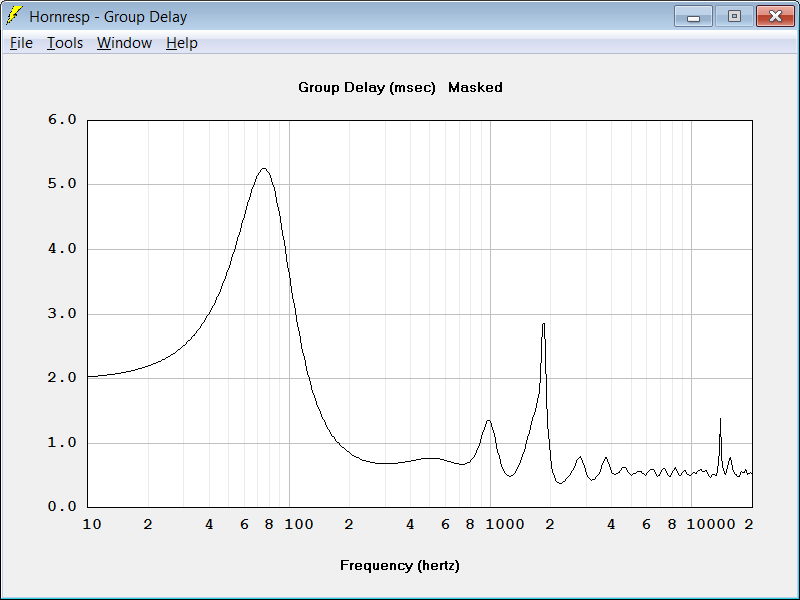Open the Window menu
Screen dimensions: 800x600
point(124,43)
